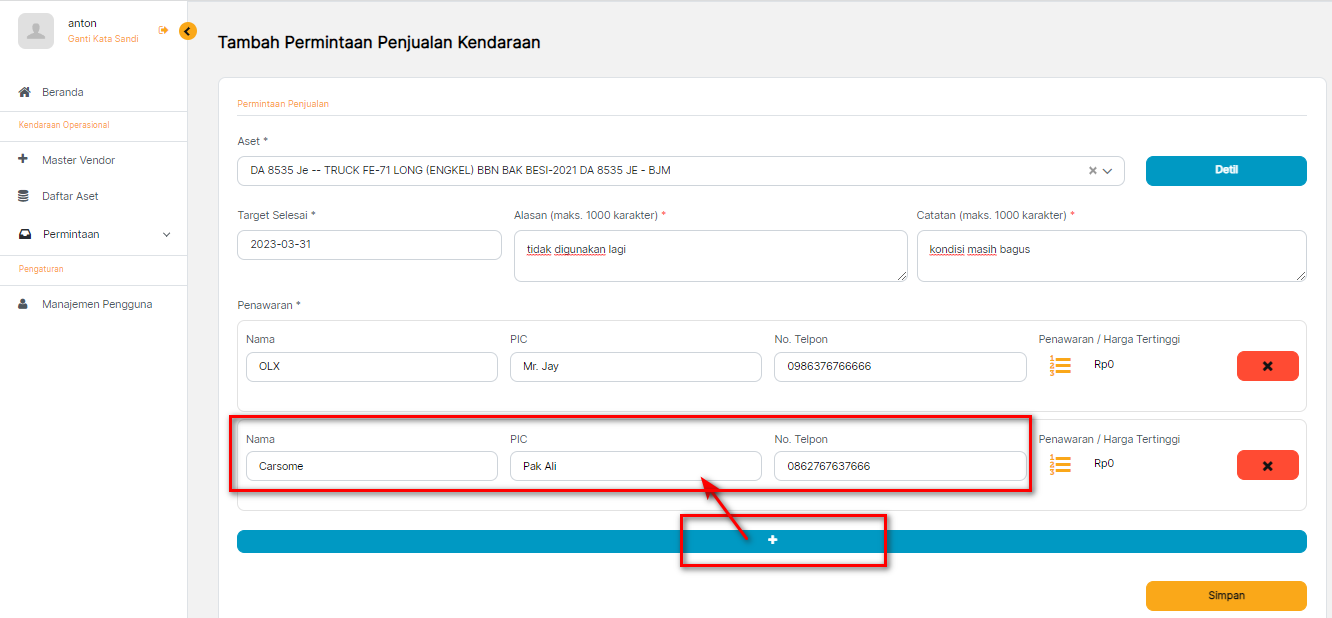This screenshot has width=1332, height=618.
Task: Focus the Target Selesai date field
Action: coord(369,245)
